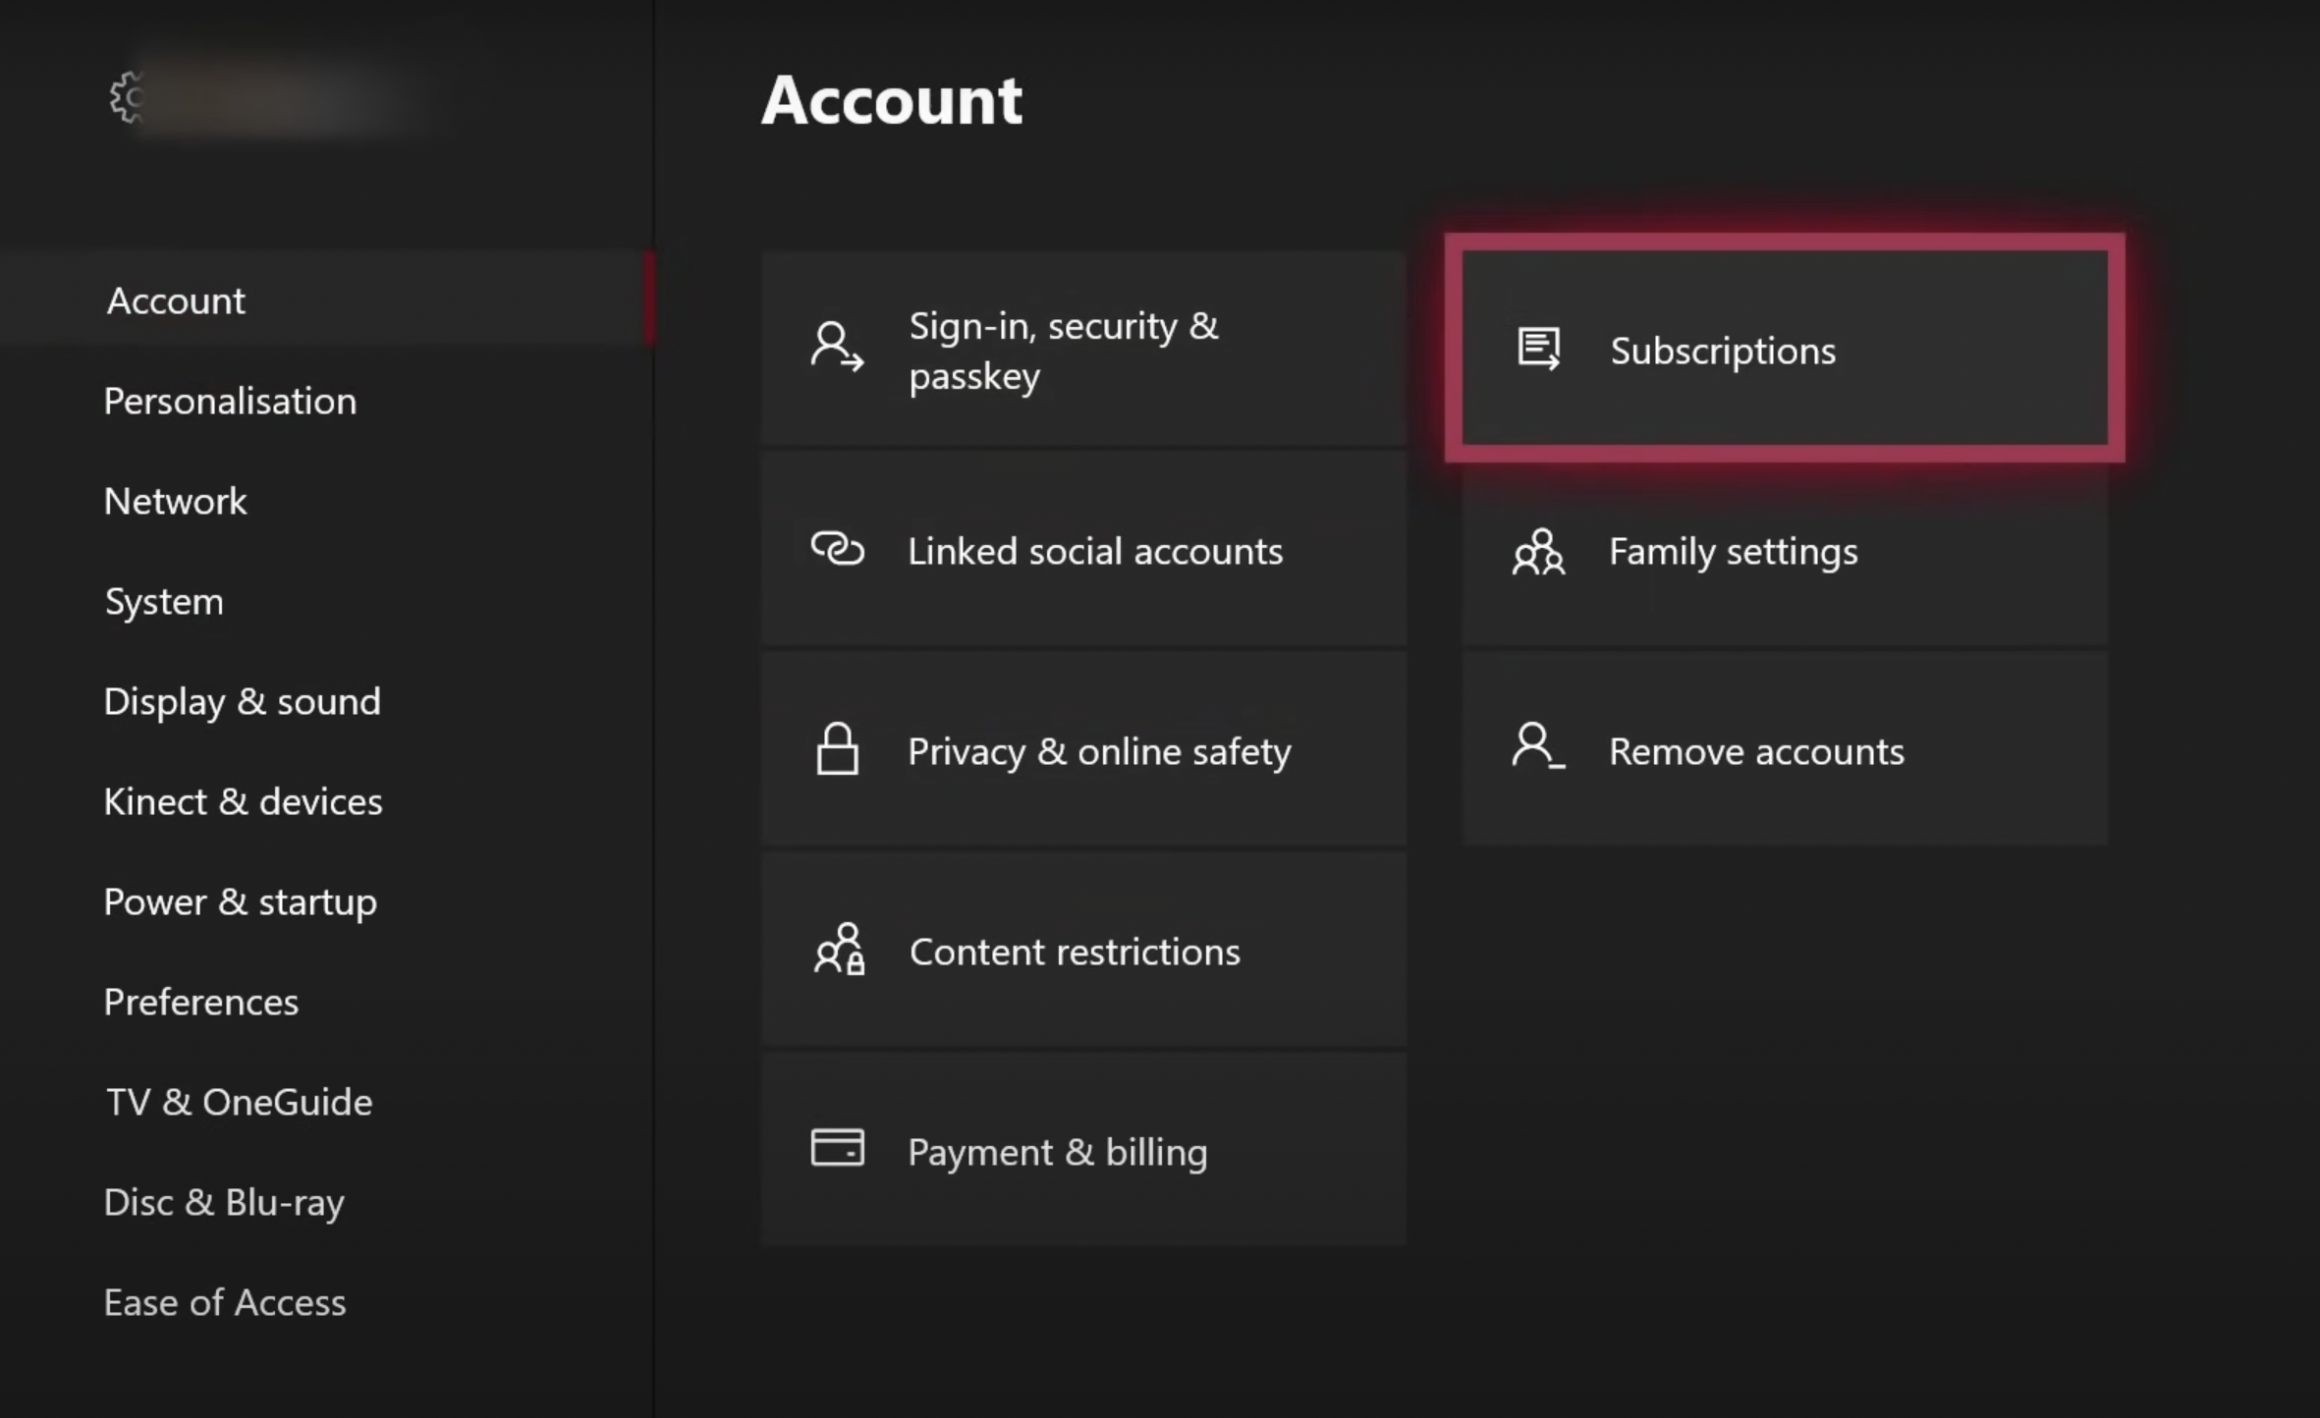The width and height of the screenshot is (2320, 1418).
Task: Select Display & sound
Action: [x=242, y=701]
